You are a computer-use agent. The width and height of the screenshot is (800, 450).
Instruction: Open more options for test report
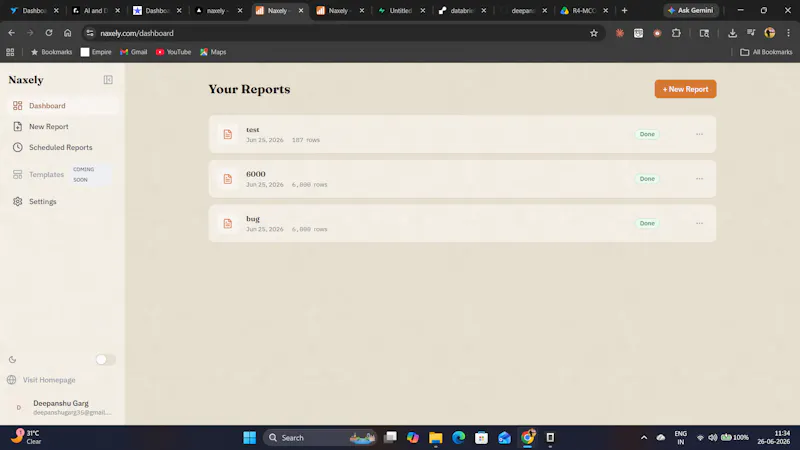[x=699, y=134]
